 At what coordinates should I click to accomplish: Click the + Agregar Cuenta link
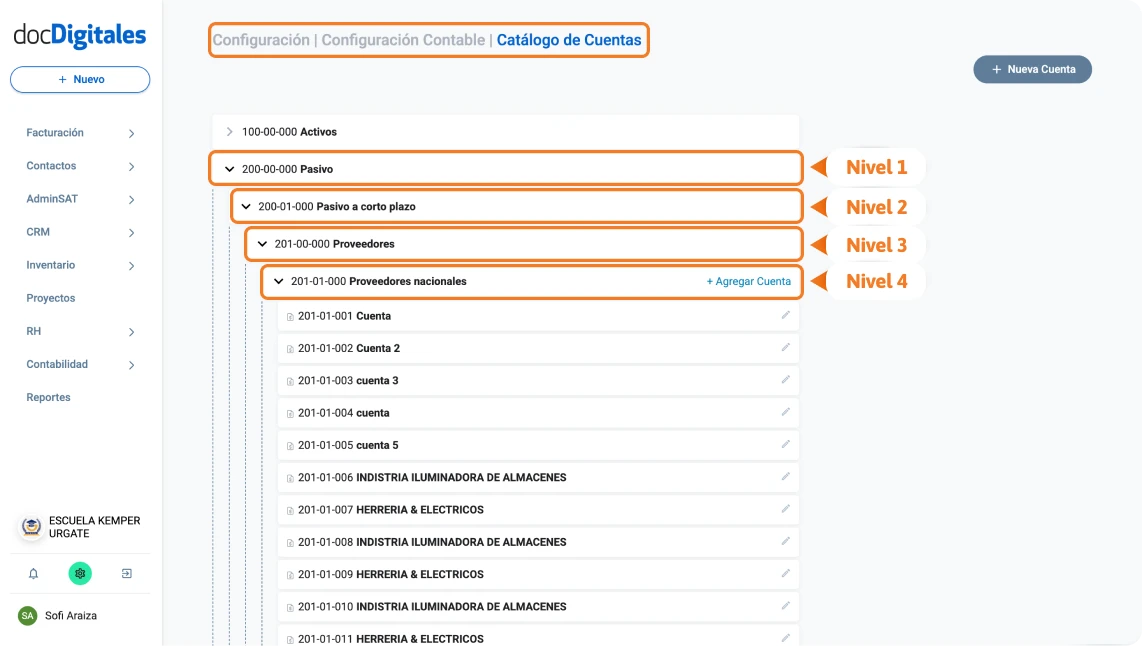point(748,282)
